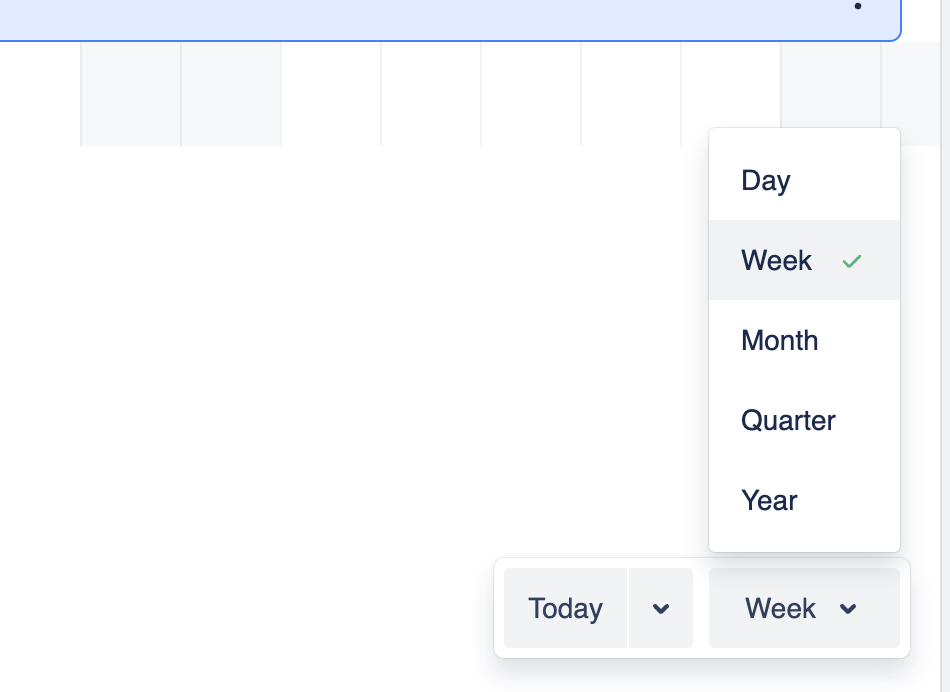
Task: Select the checked Week menu entry
Action: 777,261
